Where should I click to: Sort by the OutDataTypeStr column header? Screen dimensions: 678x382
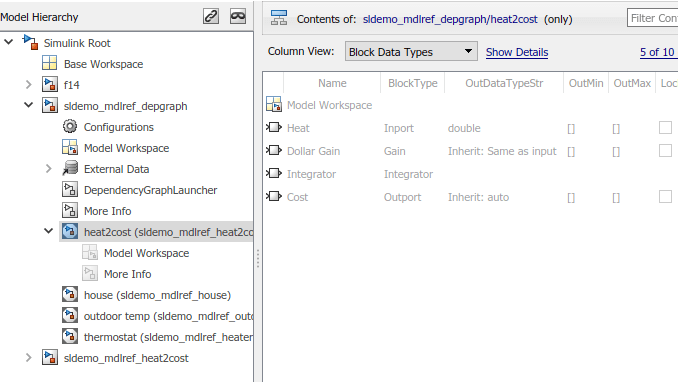point(504,83)
